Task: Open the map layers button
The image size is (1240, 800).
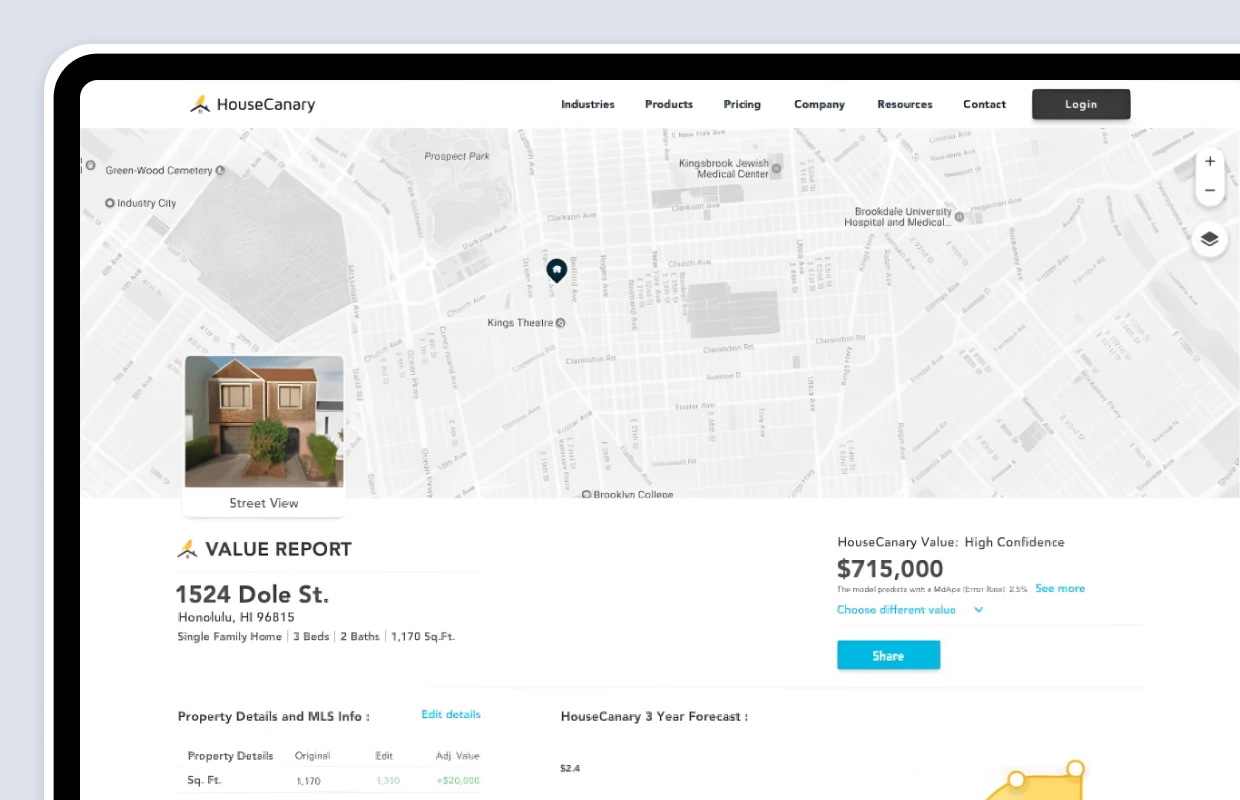Action: pos(1210,239)
